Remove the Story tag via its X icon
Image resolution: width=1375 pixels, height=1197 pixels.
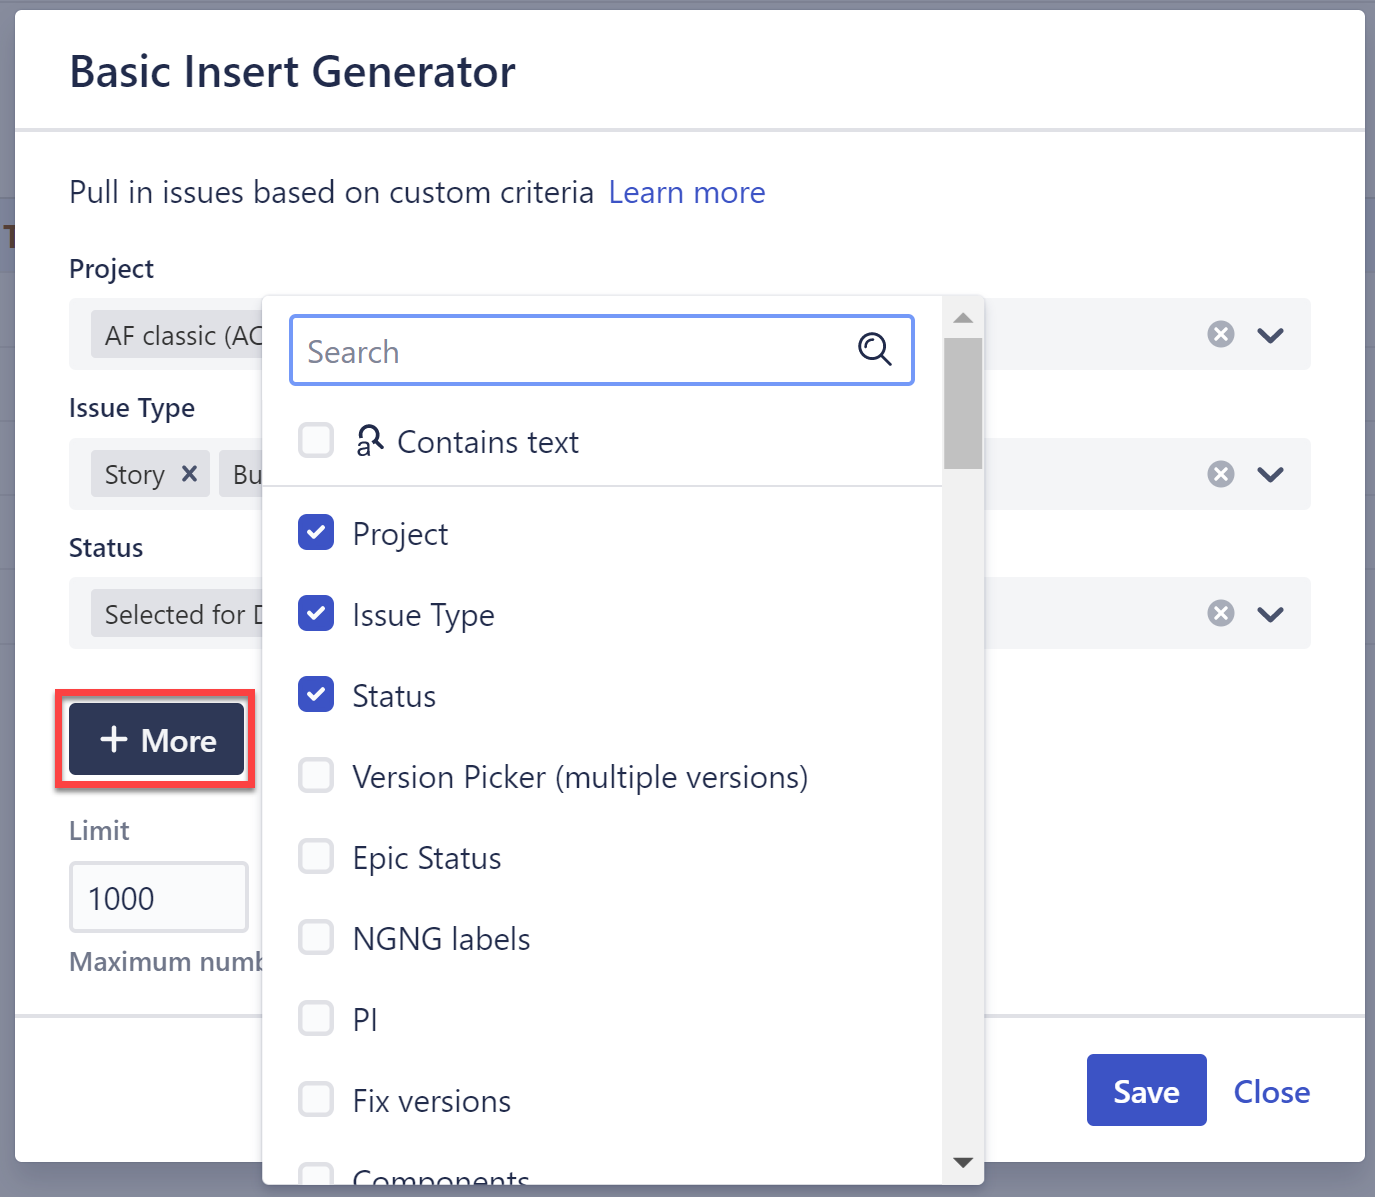pos(190,474)
